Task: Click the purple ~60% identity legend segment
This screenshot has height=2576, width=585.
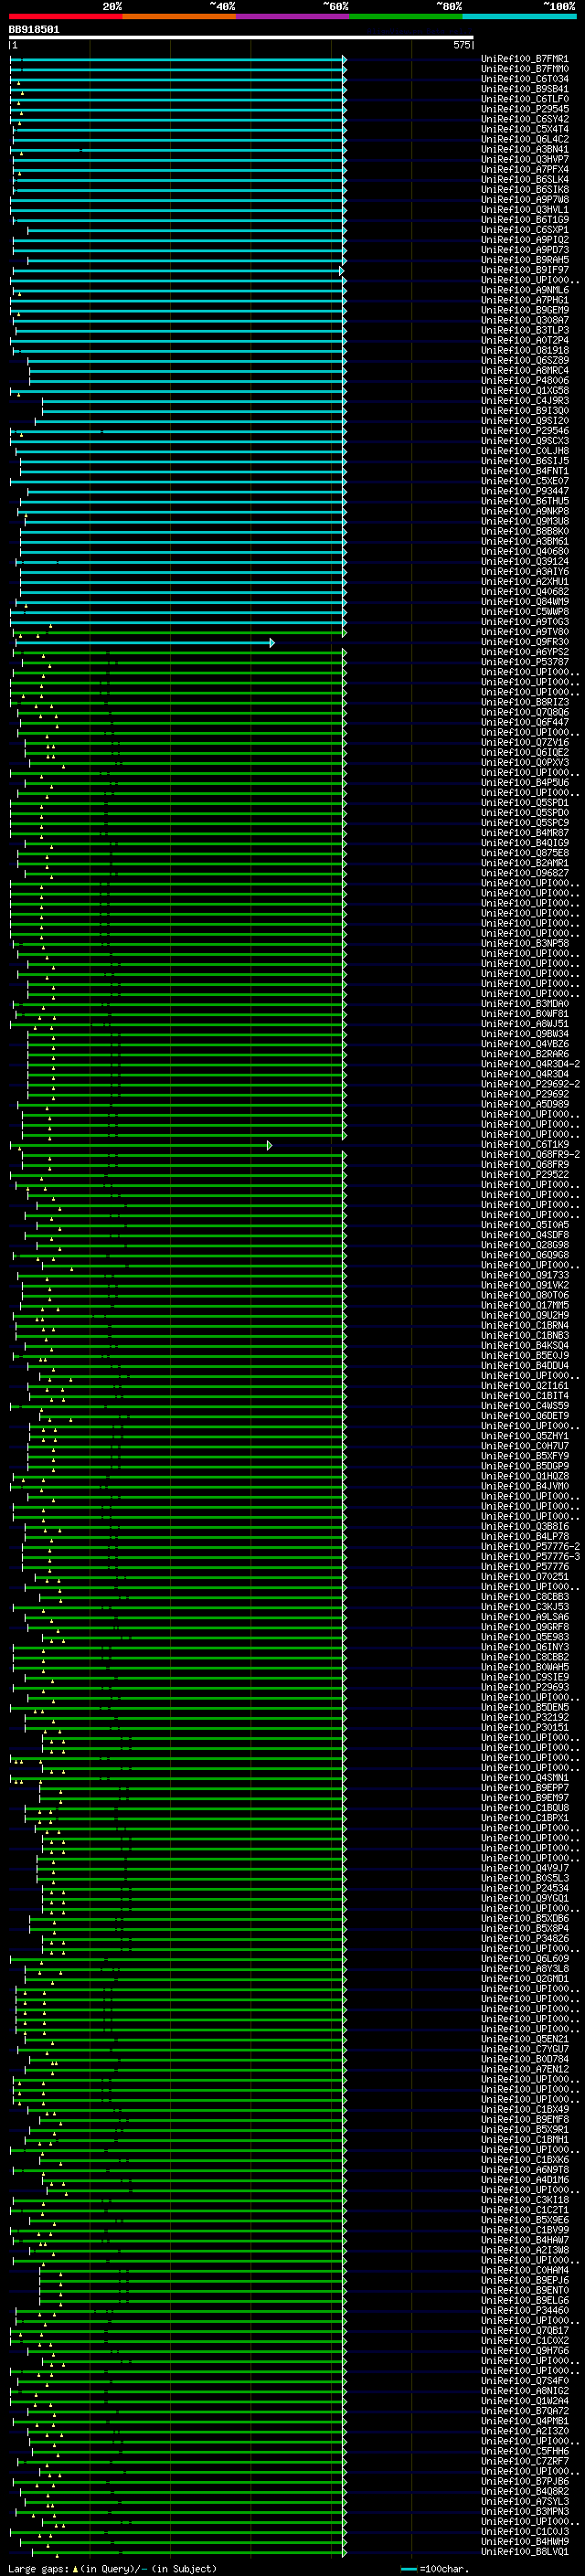Action: pos(293,16)
